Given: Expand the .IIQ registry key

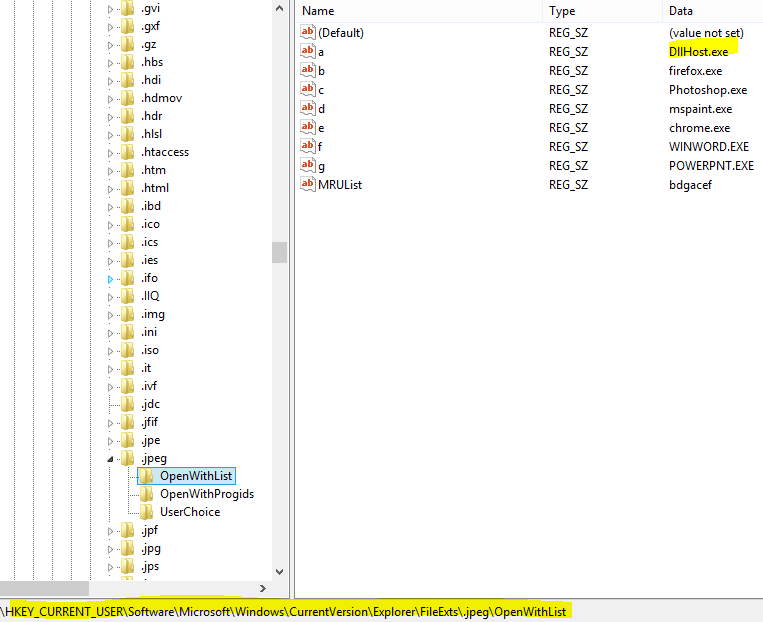Looking at the screenshot, I should click(x=110, y=297).
